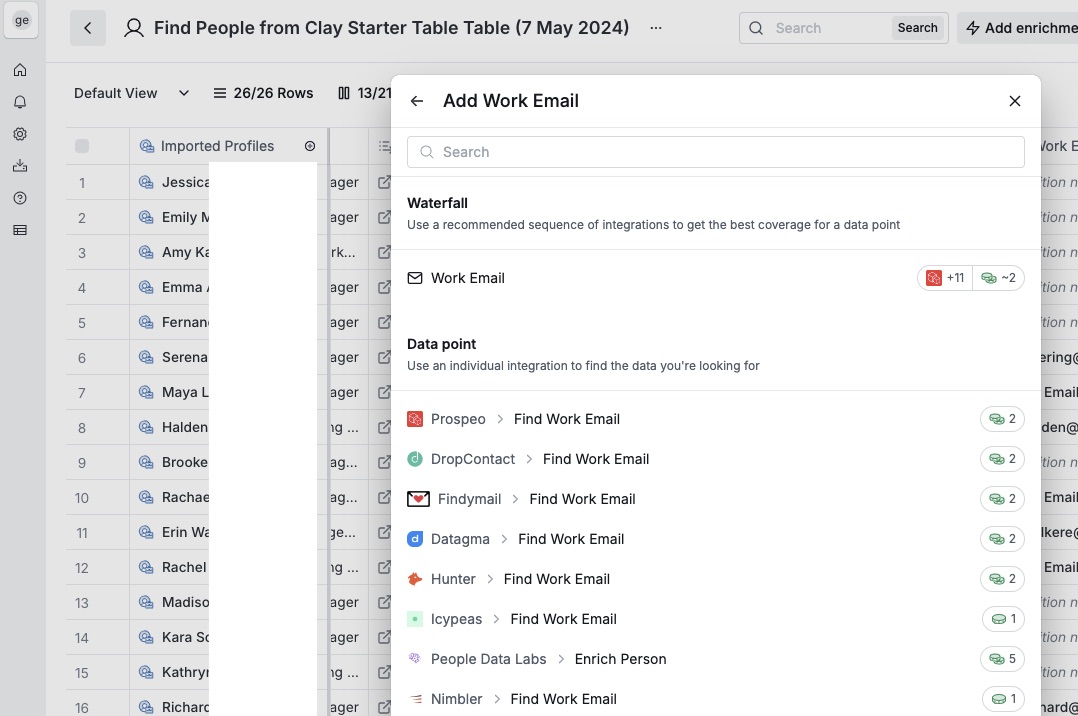Close the Add Work Email panel
The width and height of the screenshot is (1078, 716).
(x=1015, y=101)
